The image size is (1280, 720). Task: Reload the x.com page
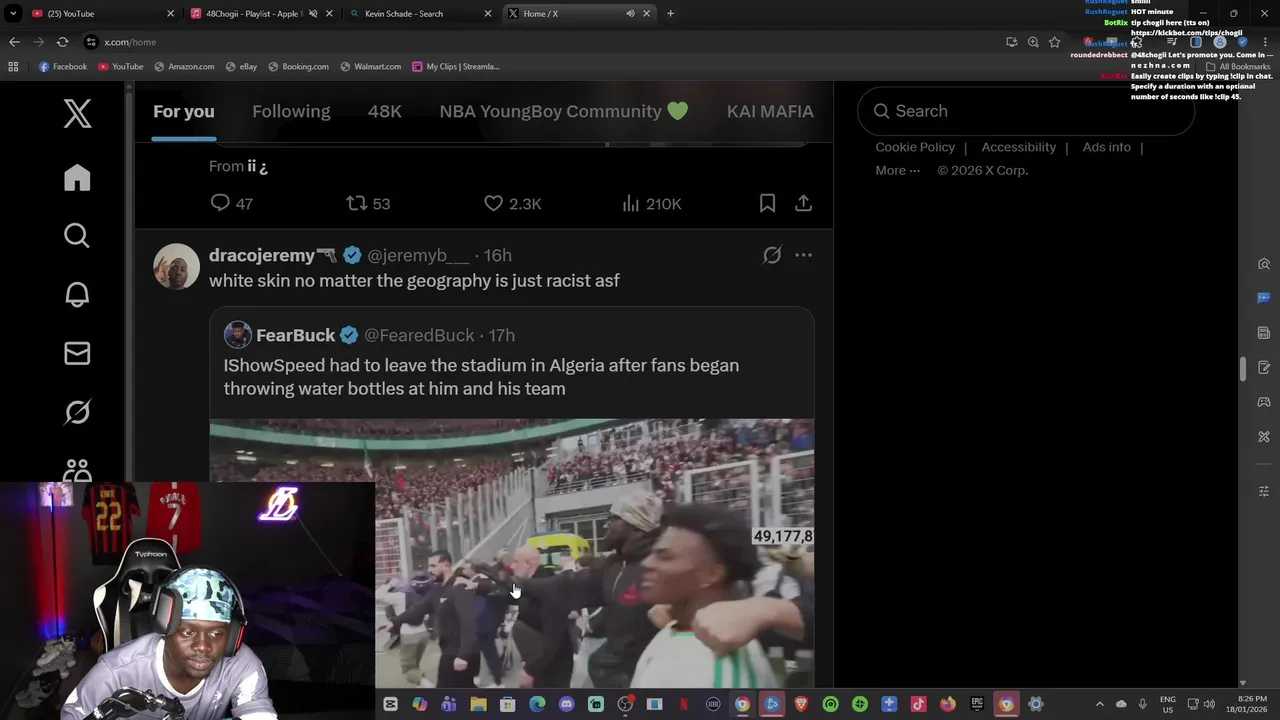tap(62, 42)
